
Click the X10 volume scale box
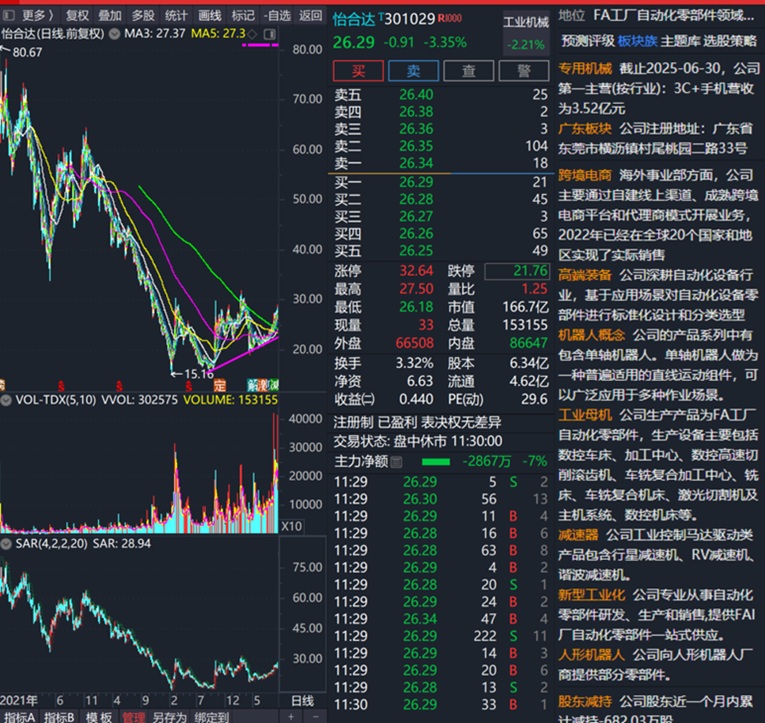(x=292, y=526)
